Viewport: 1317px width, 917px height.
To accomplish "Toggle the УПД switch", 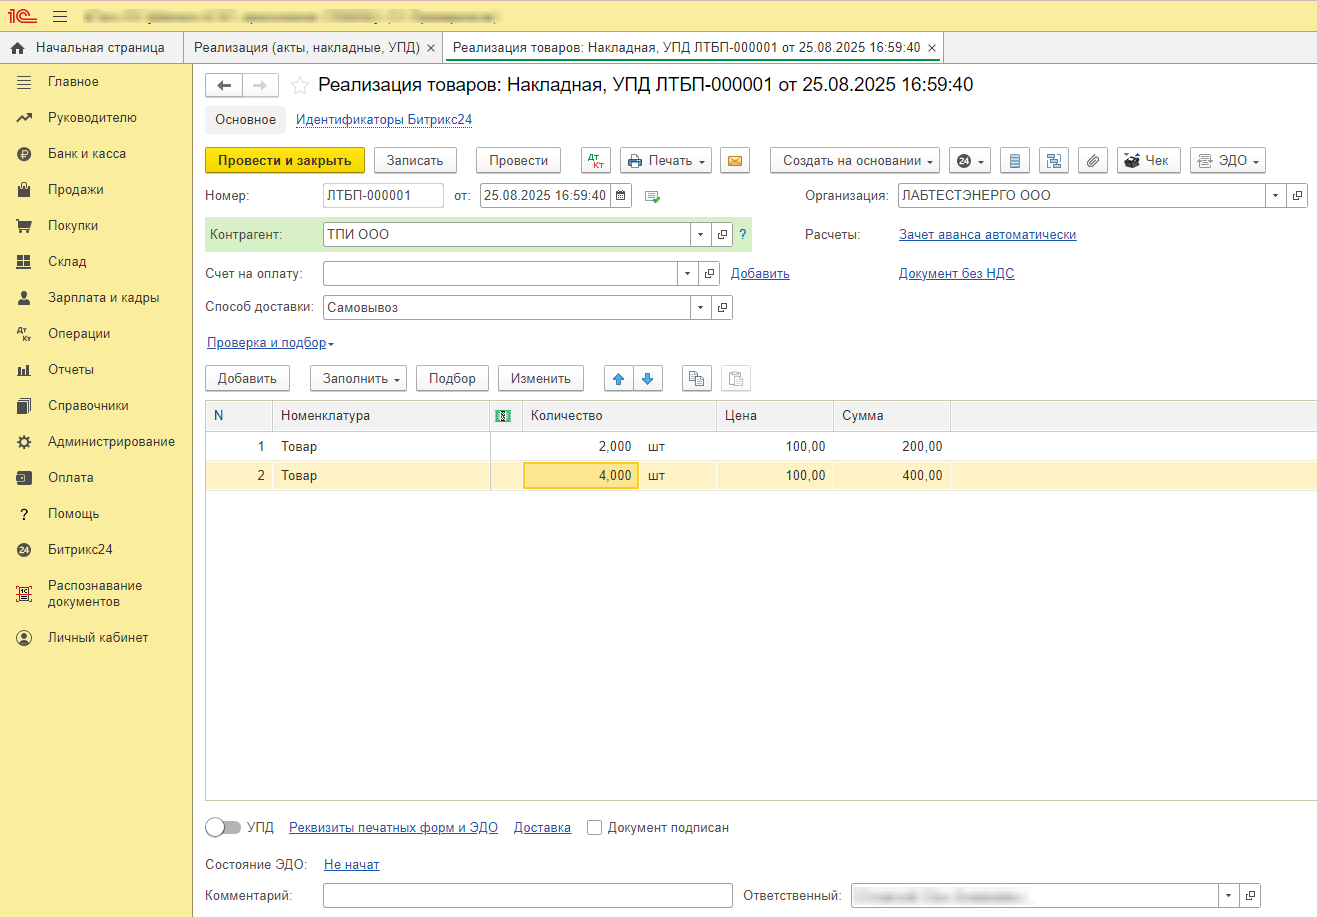I will coord(223,828).
